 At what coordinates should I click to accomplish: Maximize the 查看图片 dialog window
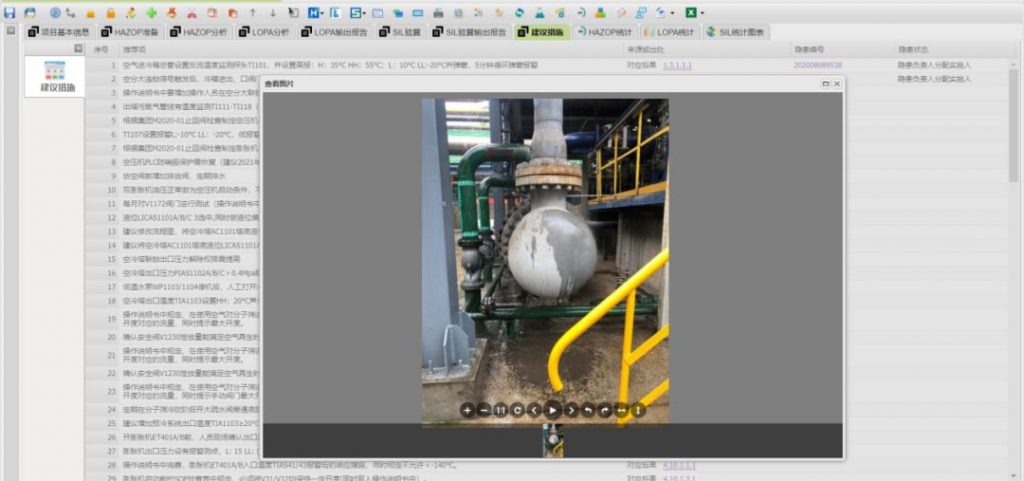pyautogui.click(x=823, y=84)
